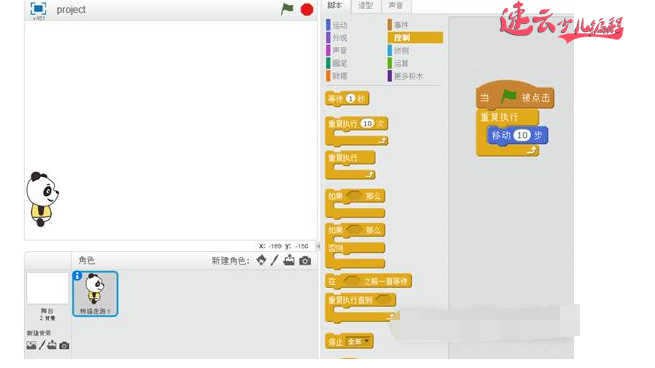Create new sprite from camera icon

tap(305, 261)
